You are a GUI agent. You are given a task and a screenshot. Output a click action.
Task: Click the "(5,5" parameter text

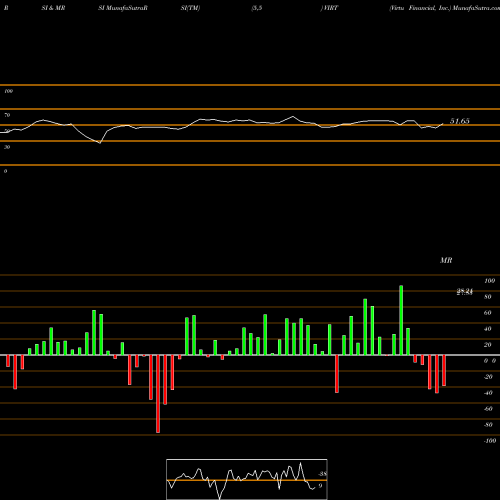[257, 8]
